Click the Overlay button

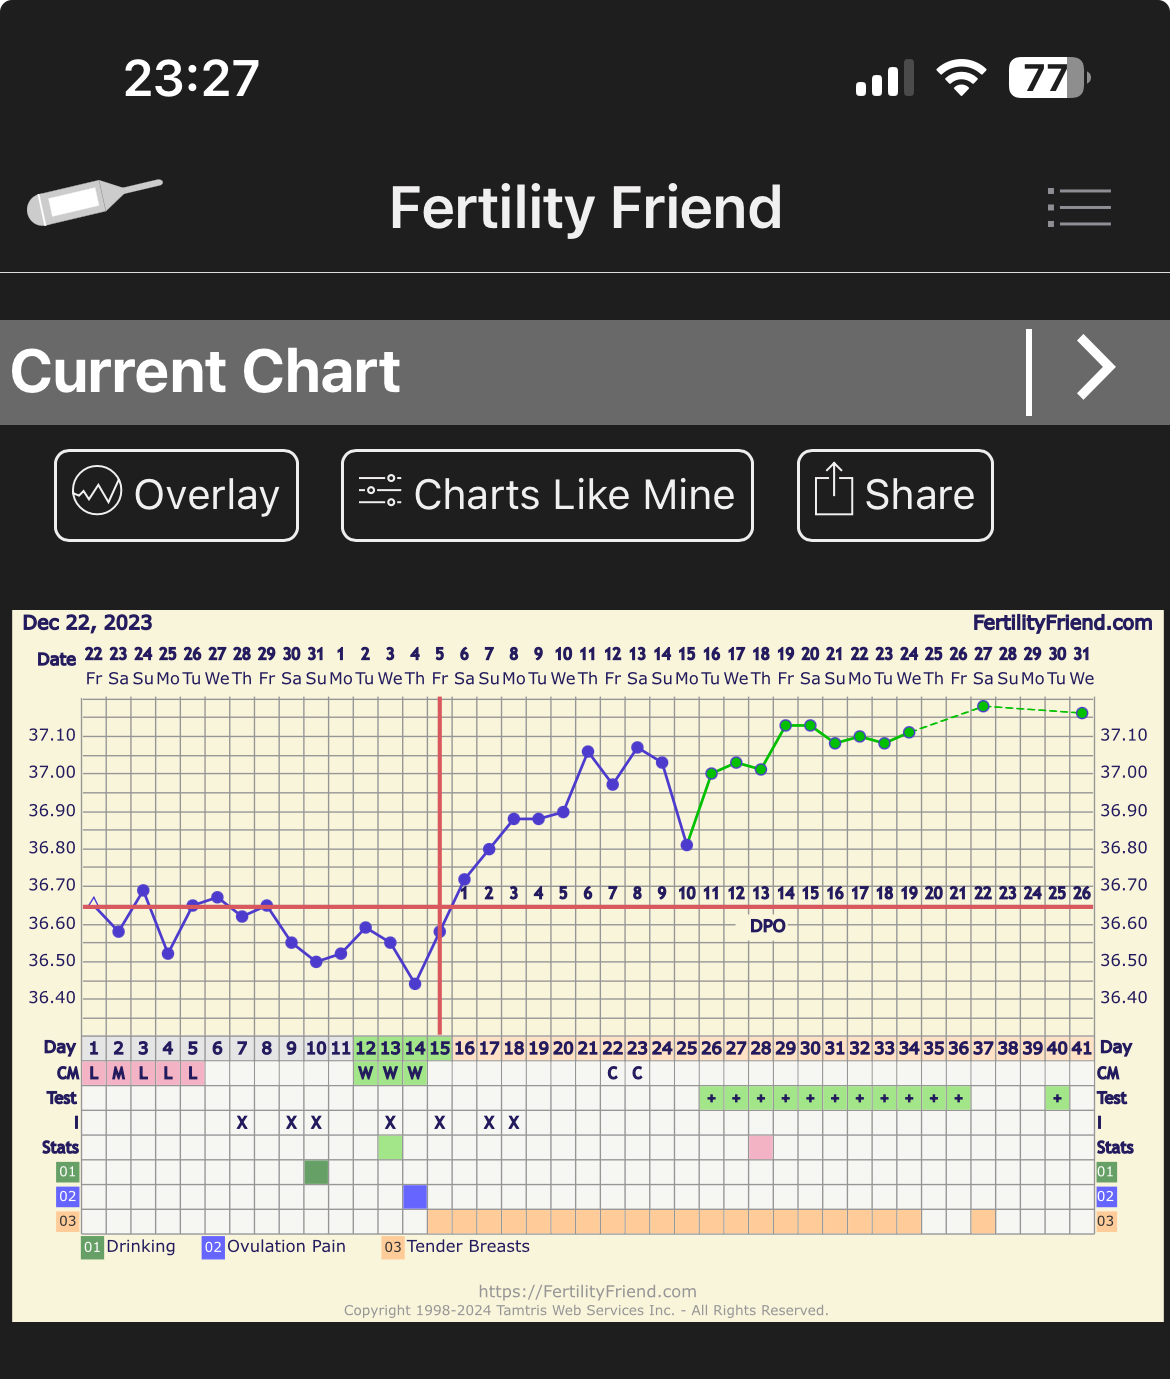click(x=176, y=495)
